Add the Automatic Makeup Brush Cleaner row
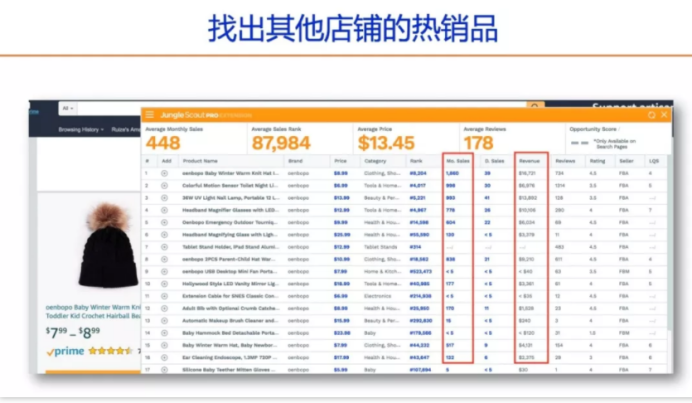692x403 pixels. coord(164,321)
